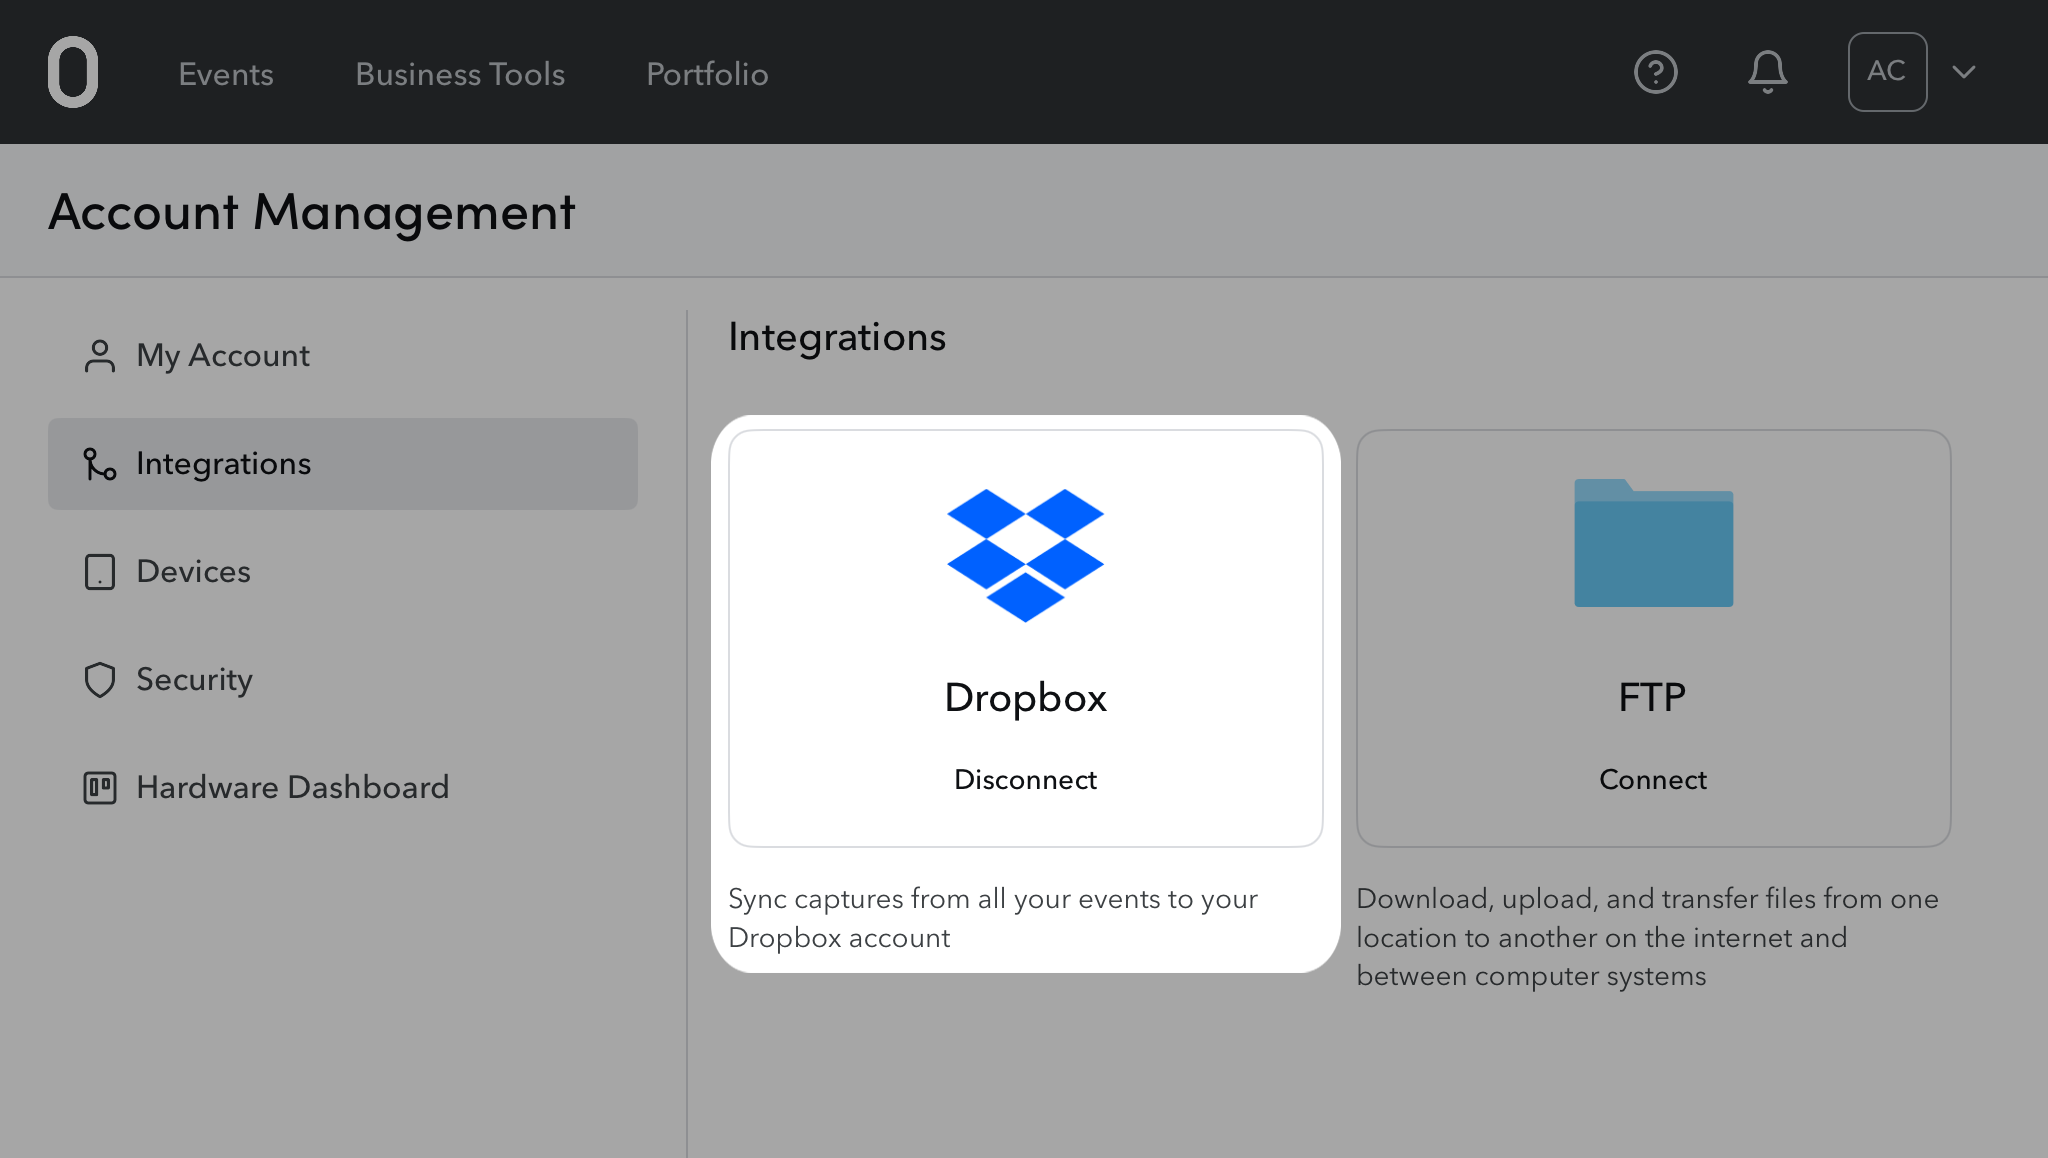2048x1158 pixels.
Task: Click the My Account person icon
Action: pyautogui.click(x=100, y=356)
